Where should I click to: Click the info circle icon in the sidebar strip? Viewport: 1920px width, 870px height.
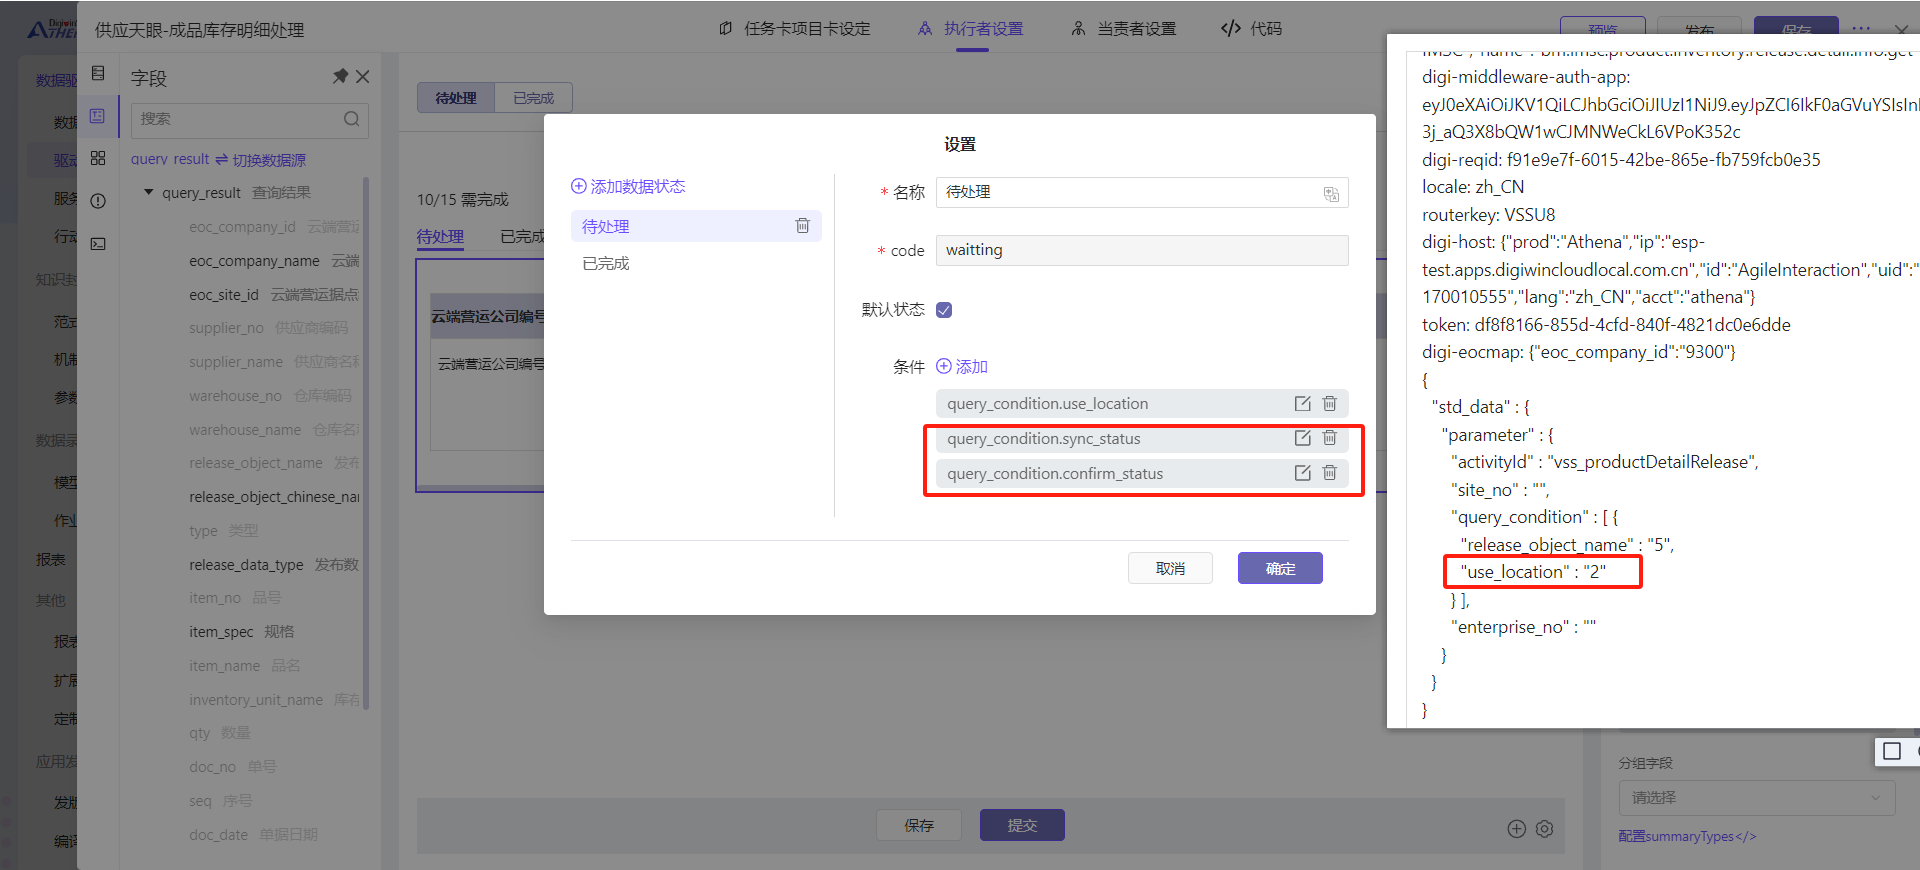tap(98, 201)
